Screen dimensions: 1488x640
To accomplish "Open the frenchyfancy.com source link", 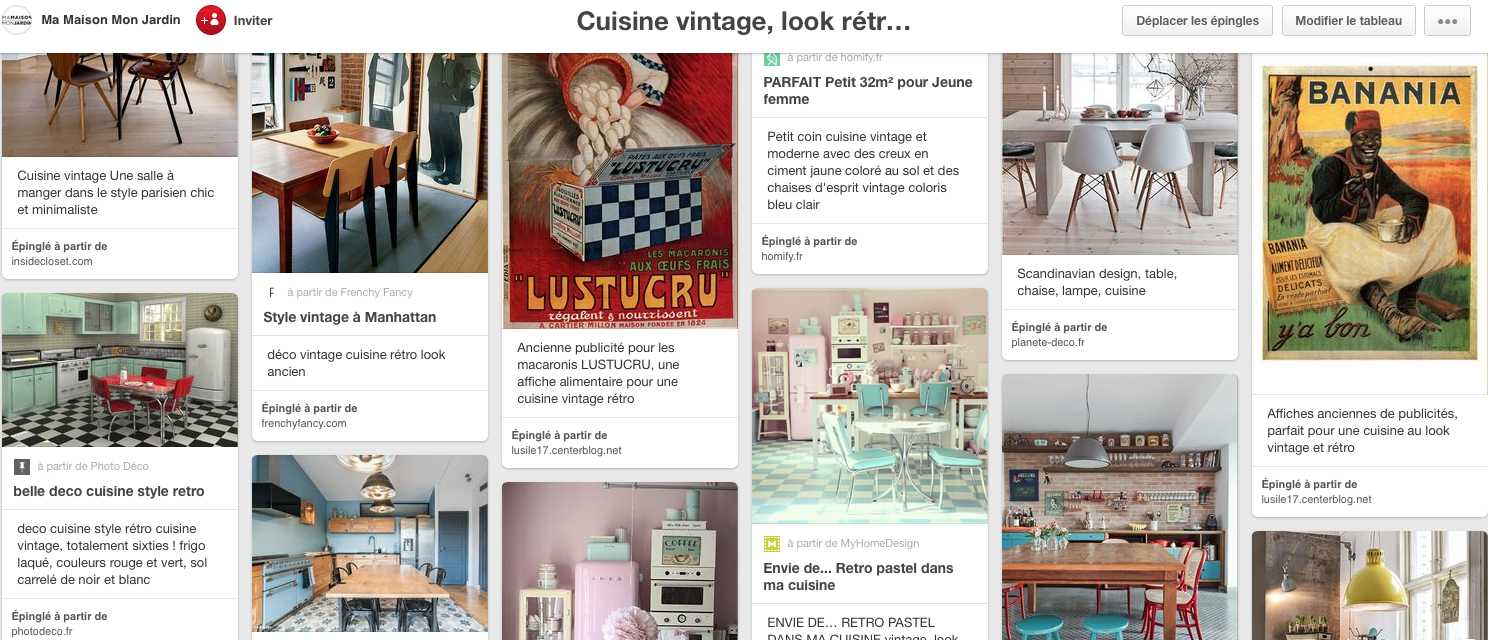I will 304,424.
